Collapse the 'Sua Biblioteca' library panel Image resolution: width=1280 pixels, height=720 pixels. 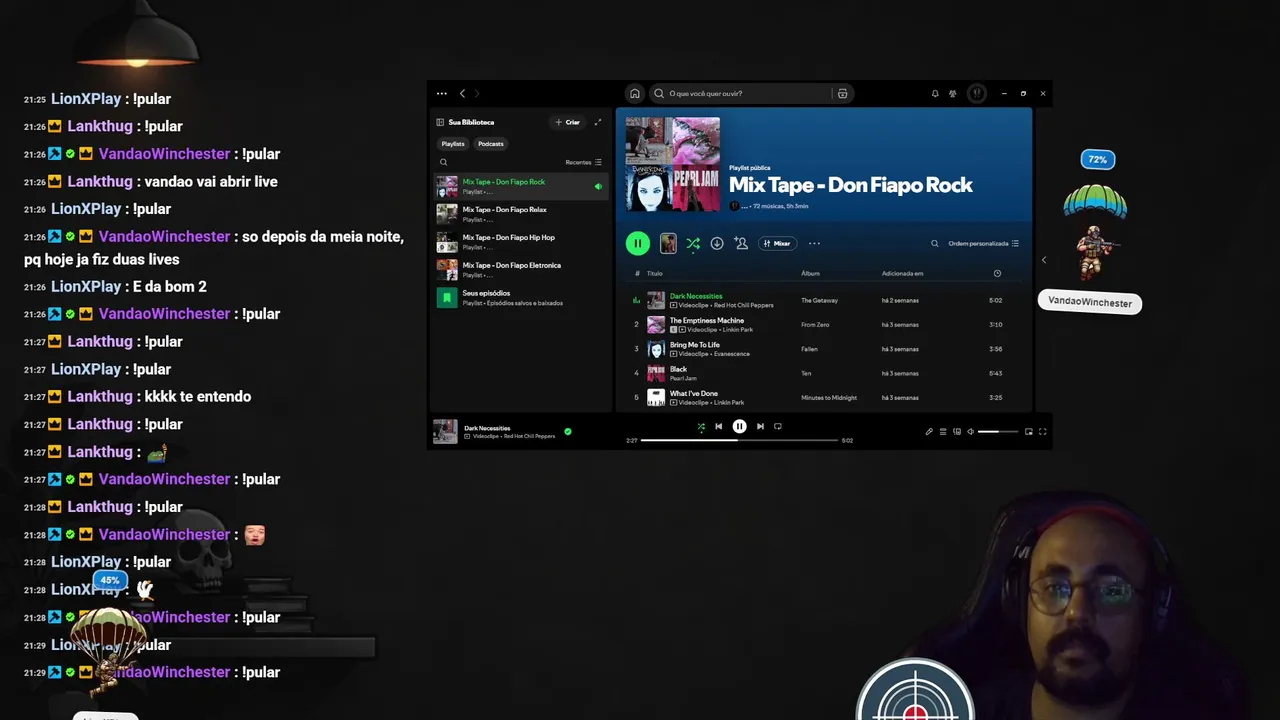click(x=440, y=122)
